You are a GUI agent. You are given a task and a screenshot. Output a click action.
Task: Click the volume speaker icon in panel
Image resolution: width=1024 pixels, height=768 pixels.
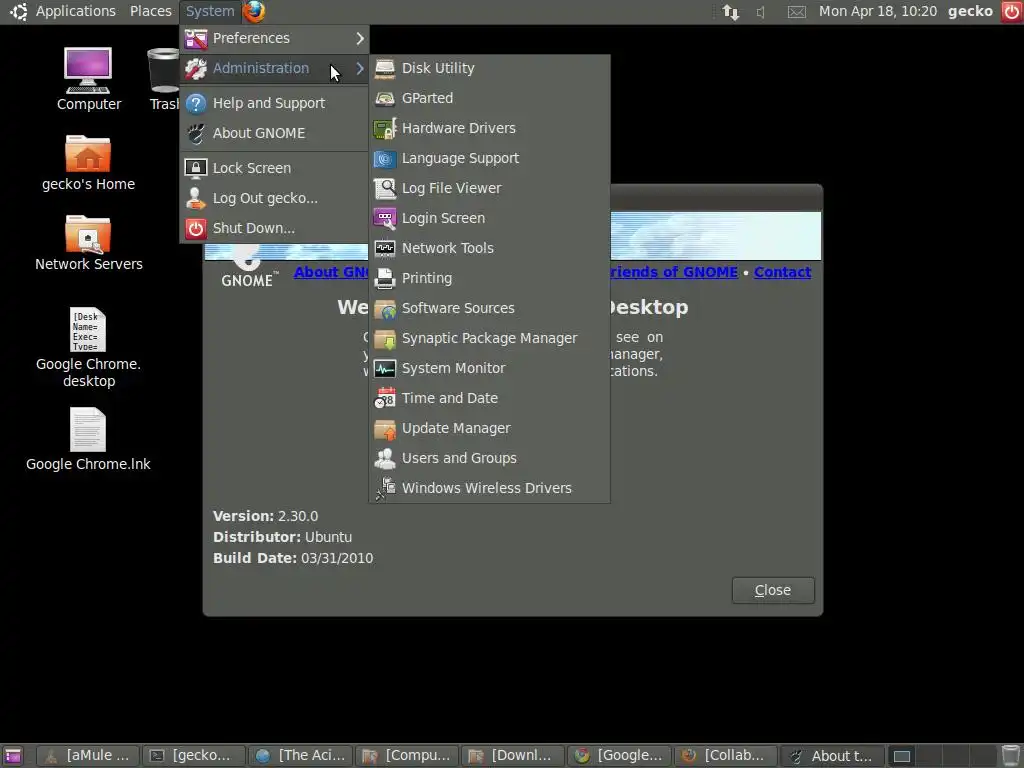coord(761,12)
